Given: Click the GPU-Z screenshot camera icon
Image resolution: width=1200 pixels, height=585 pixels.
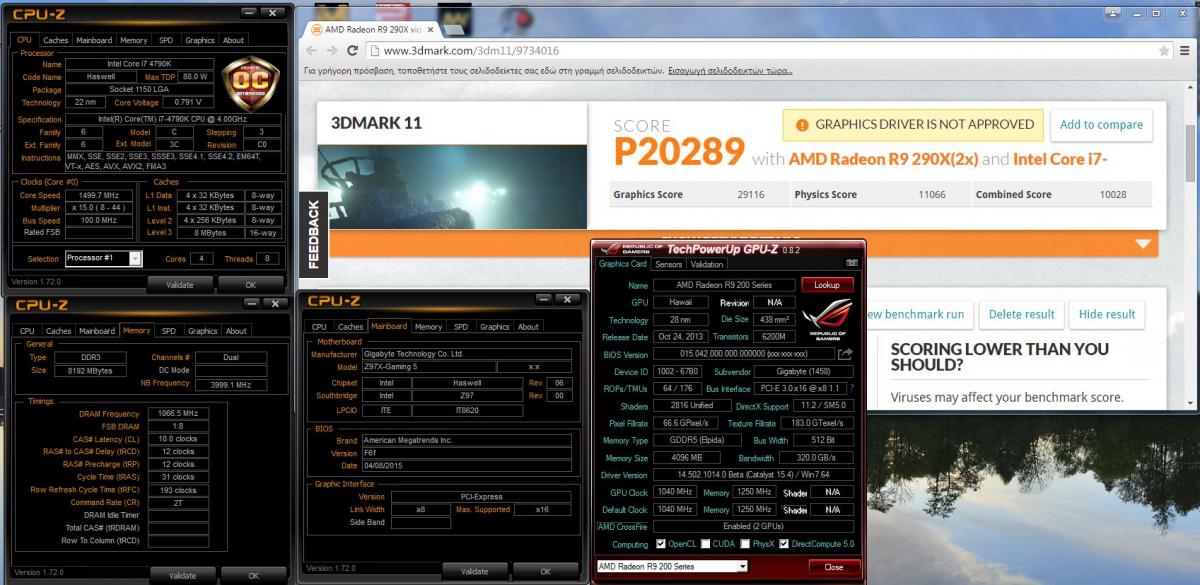Looking at the screenshot, I should tap(852, 265).
